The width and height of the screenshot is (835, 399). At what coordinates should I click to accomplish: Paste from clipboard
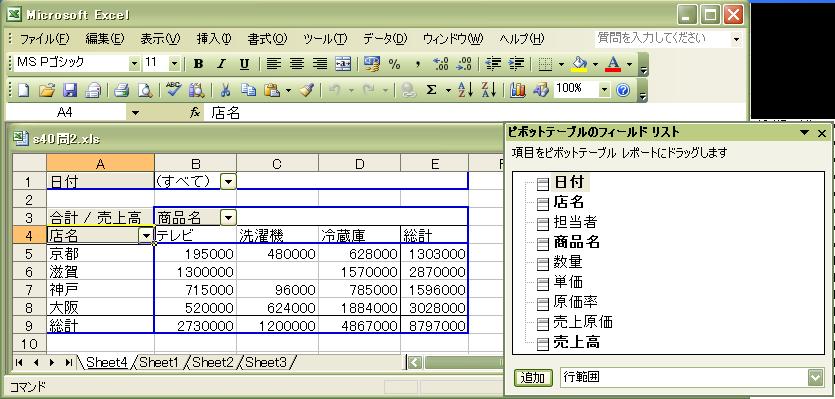tap(272, 90)
